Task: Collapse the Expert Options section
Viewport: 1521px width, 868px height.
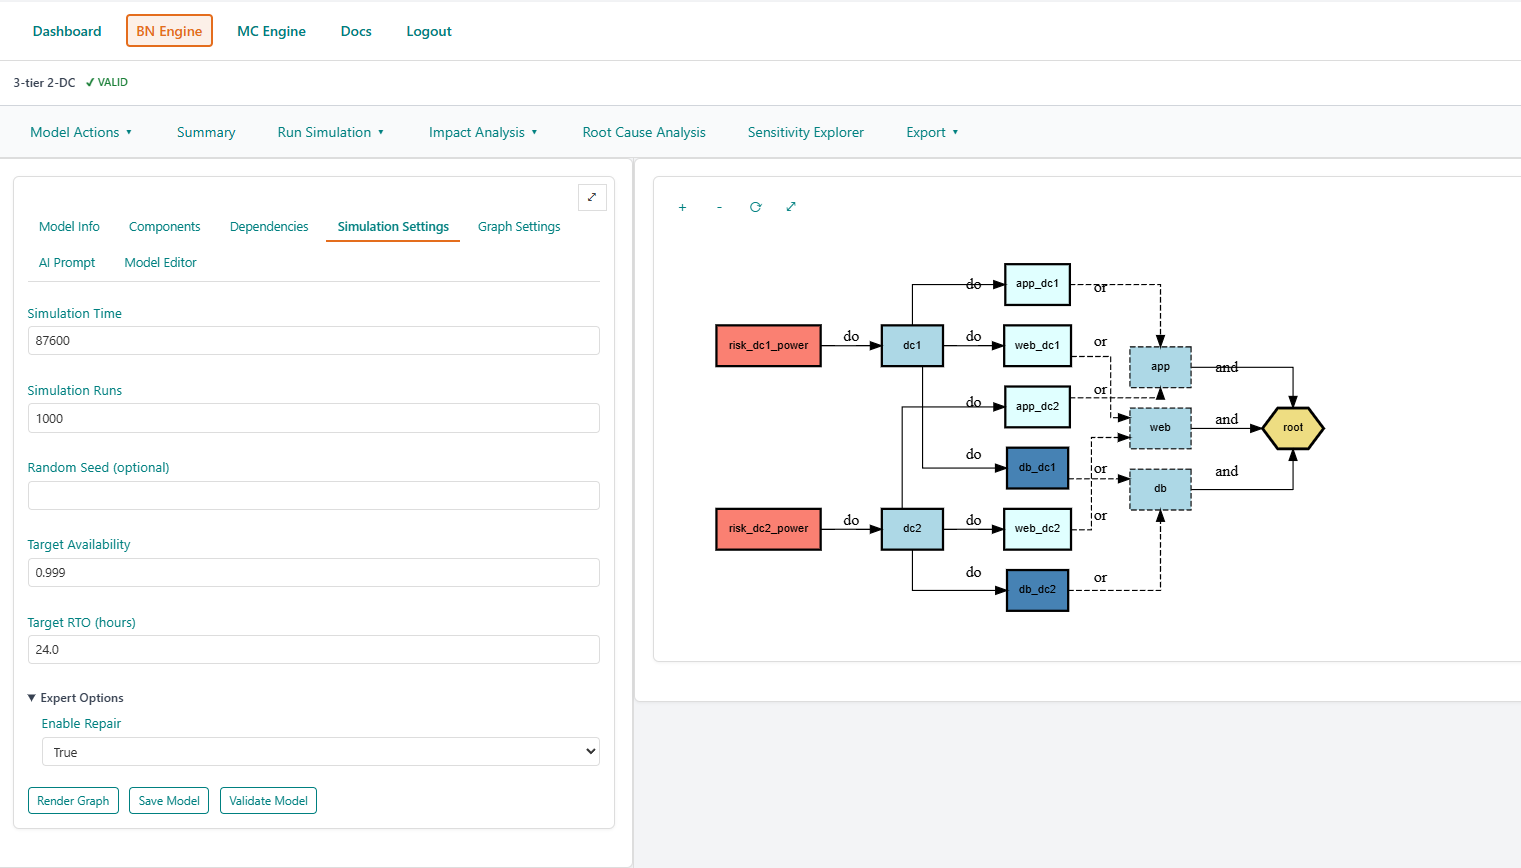Action: [76, 698]
